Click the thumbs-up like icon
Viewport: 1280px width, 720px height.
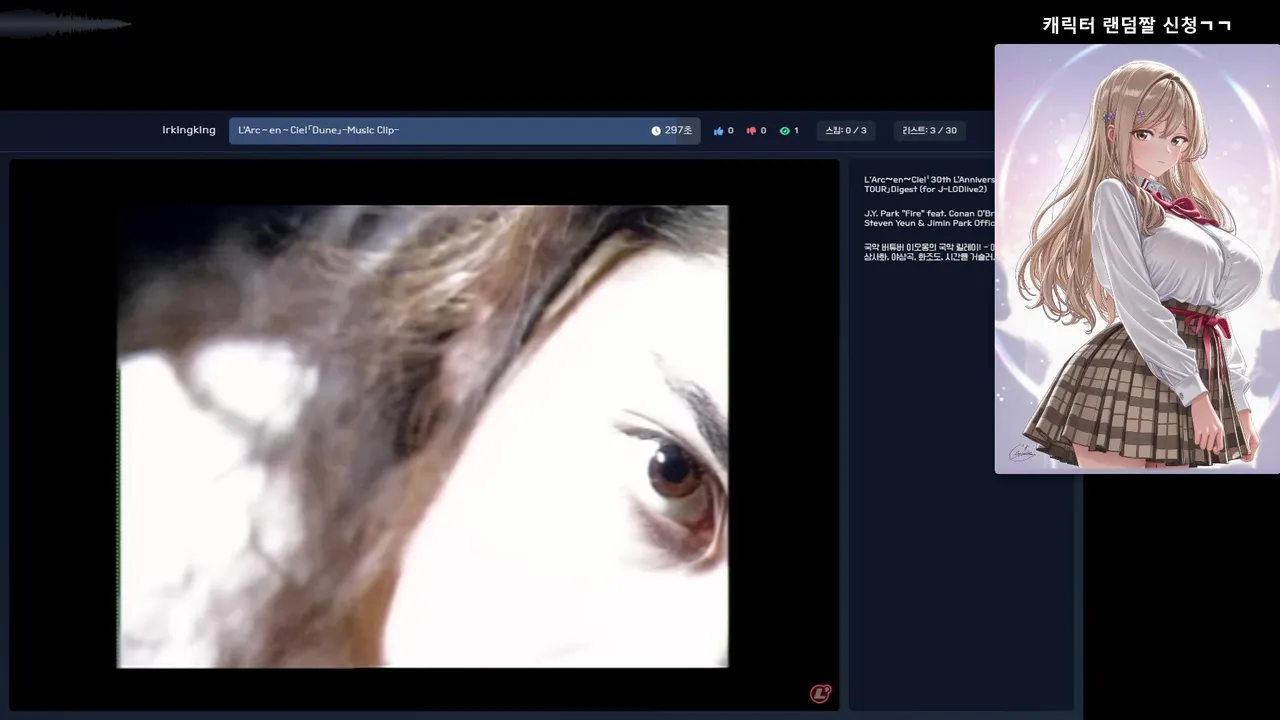719,131
